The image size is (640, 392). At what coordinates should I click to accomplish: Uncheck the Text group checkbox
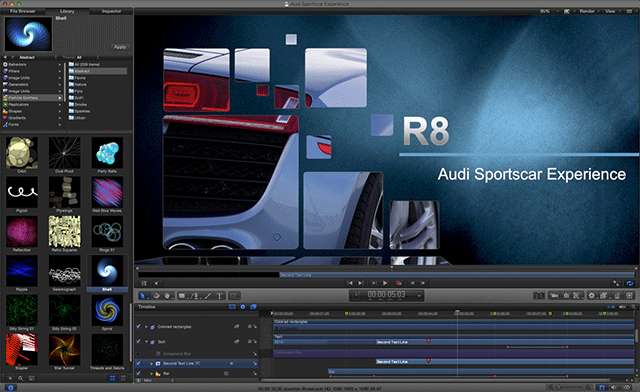[138, 341]
